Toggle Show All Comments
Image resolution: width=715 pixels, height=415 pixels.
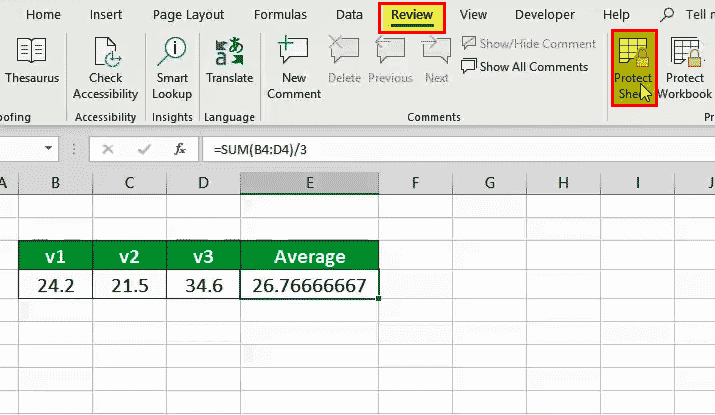point(525,67)
